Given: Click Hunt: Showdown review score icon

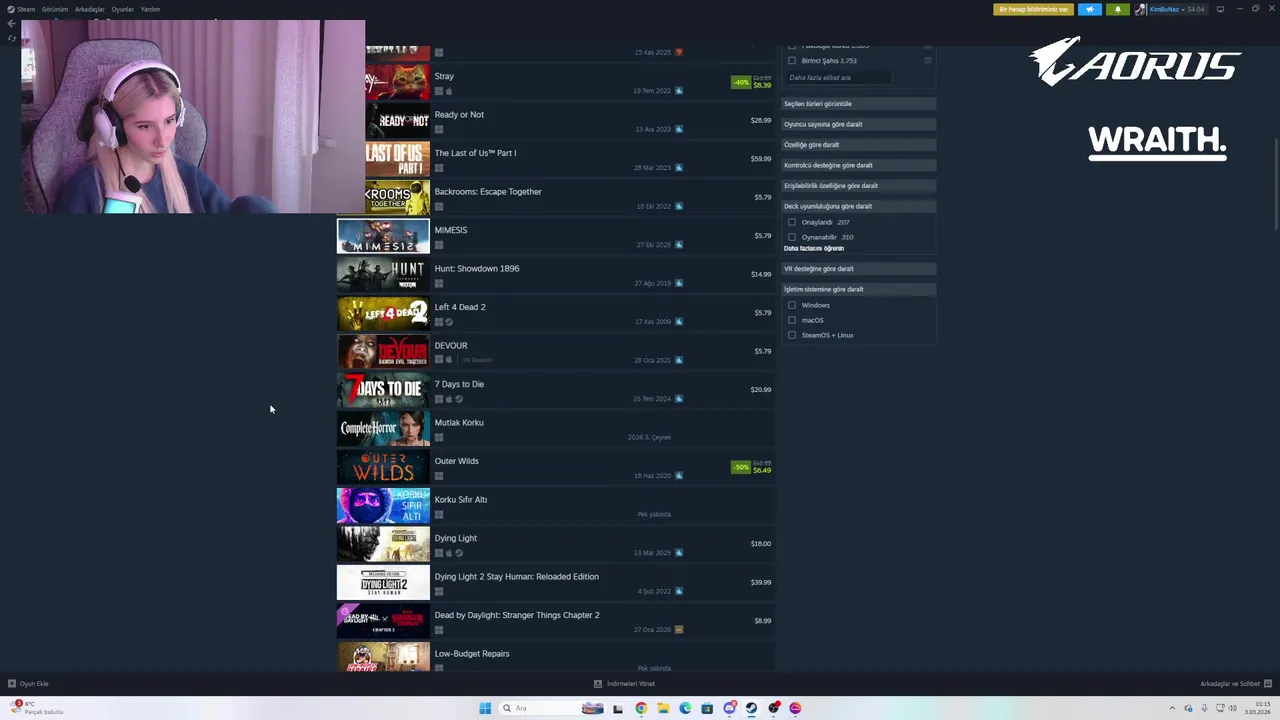Looking at the screenshot, I should click(x=679, y=283).
